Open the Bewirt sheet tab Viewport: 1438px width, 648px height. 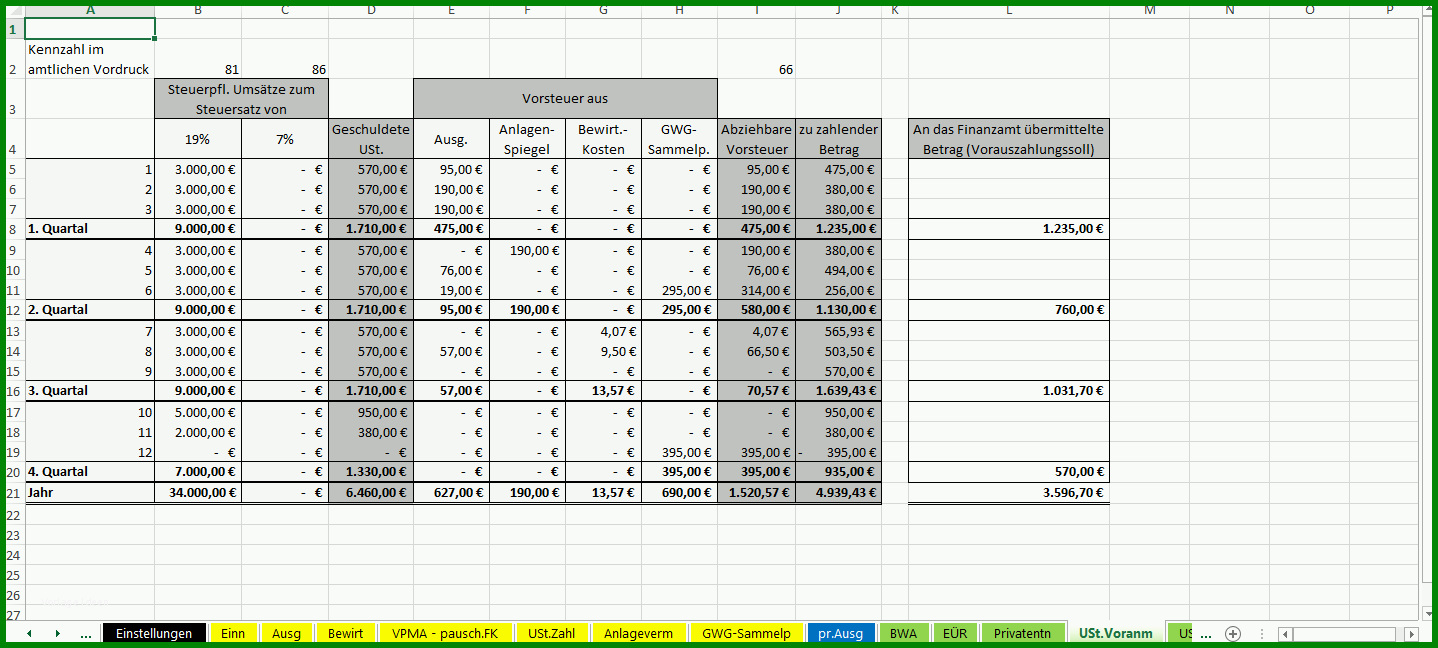(x=345, y=633)
